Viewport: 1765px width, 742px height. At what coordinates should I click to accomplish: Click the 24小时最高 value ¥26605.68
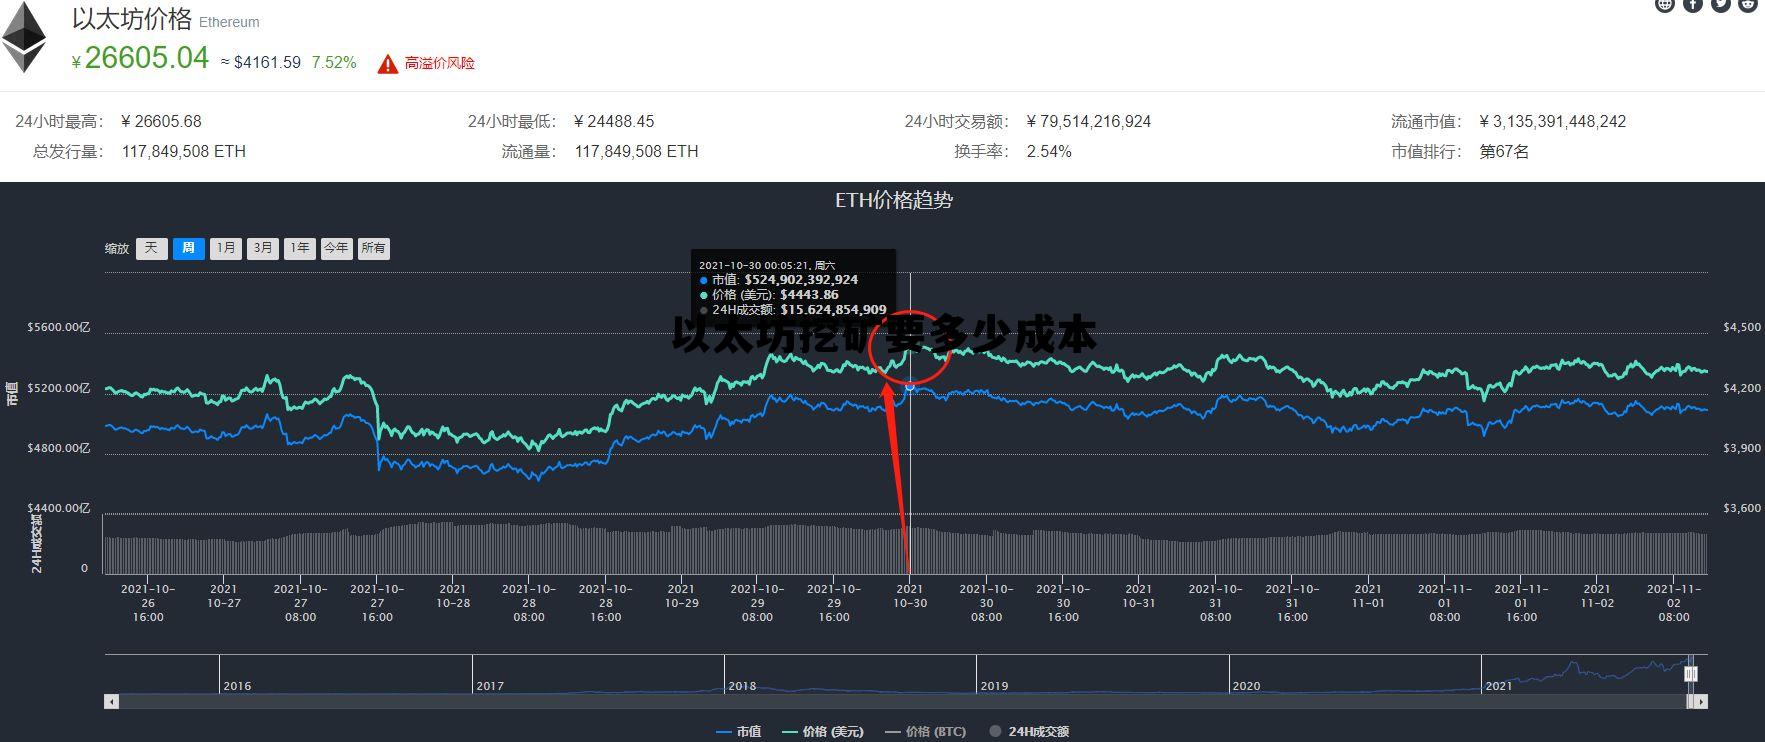pos(160,121)
